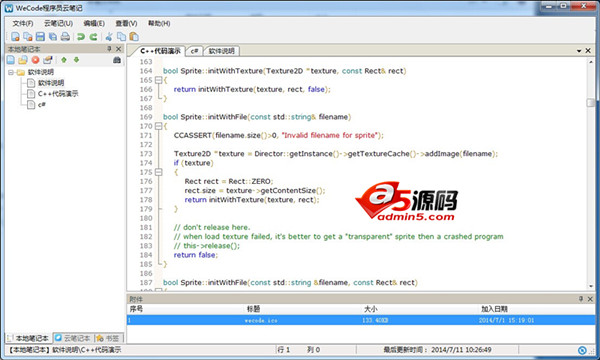Select the 书签 bottom tab

tap(109, 338)
